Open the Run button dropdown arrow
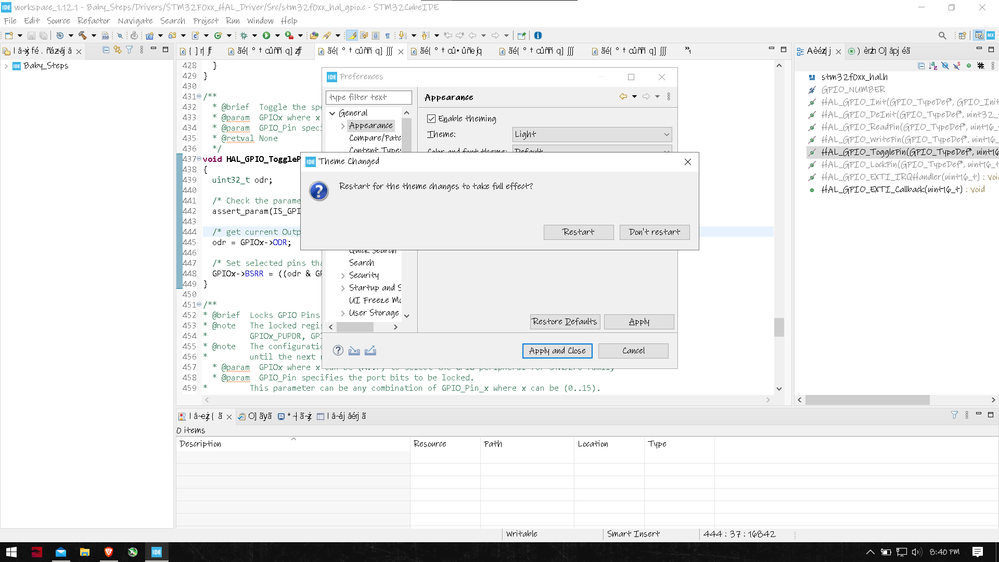999x562 pixels. point(277,36)
